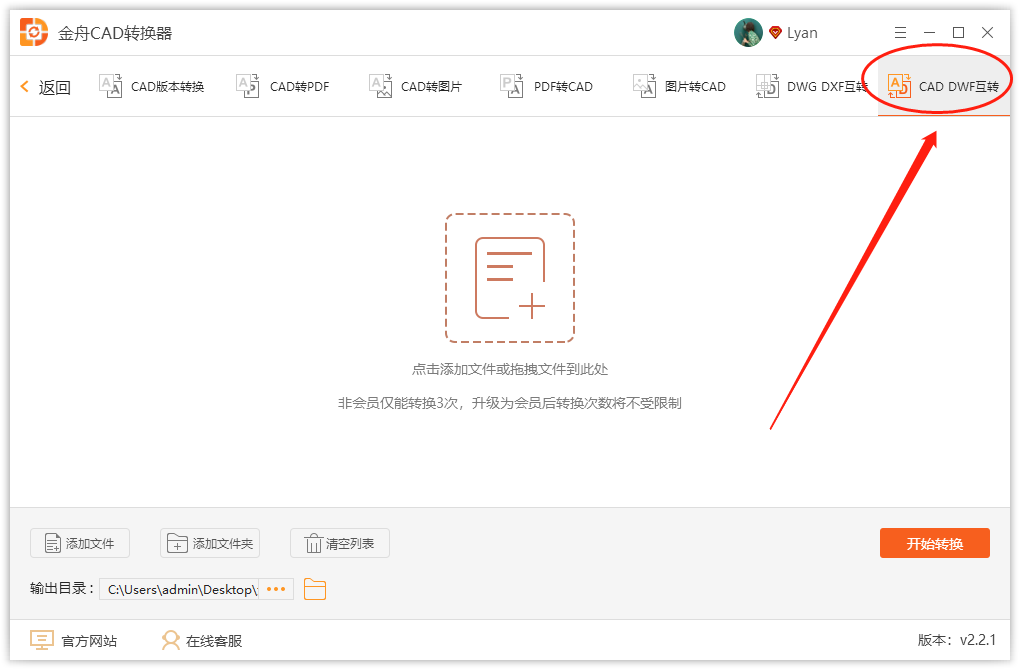1020x670 pixels.
Task: Open the Lyan user avatar
Action: 748,33
